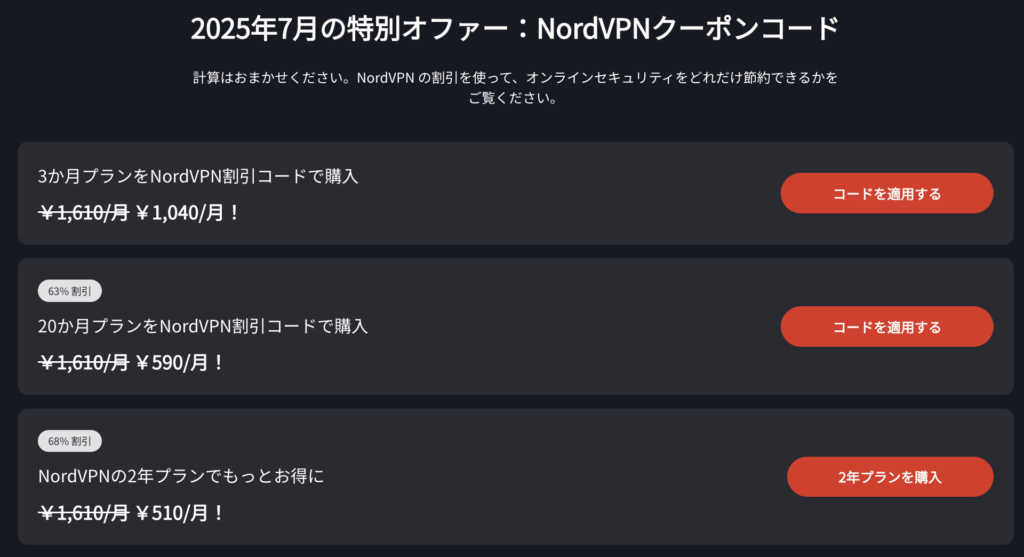The height and width of the screenshot is (557, 1024).
Task: Click the 20か月プランをNordVPN割引コードで購入 title
Action: tap(203, 326)
